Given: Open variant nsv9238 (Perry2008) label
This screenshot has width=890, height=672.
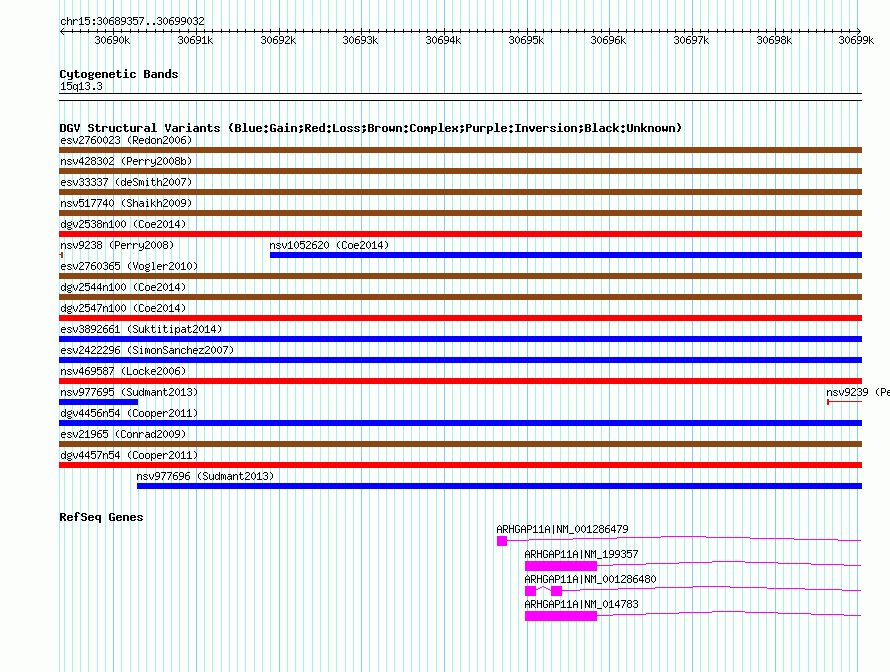Looking at the screenshot, I should click(117, 245).
